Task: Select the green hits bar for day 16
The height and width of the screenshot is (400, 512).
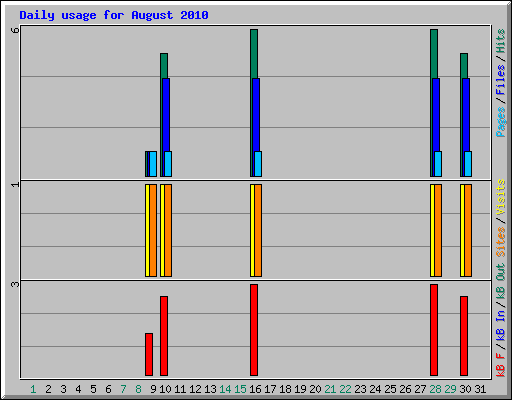Action: [254, 54]
